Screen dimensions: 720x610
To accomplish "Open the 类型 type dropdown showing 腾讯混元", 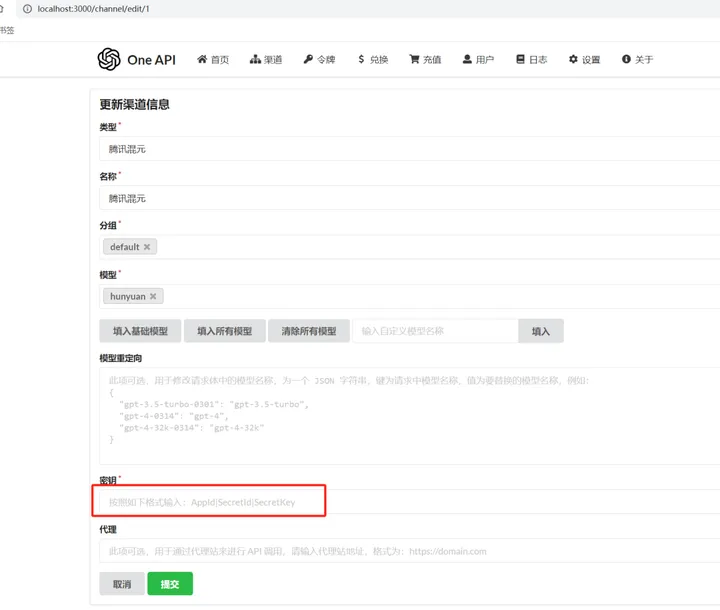I will 410,149.
